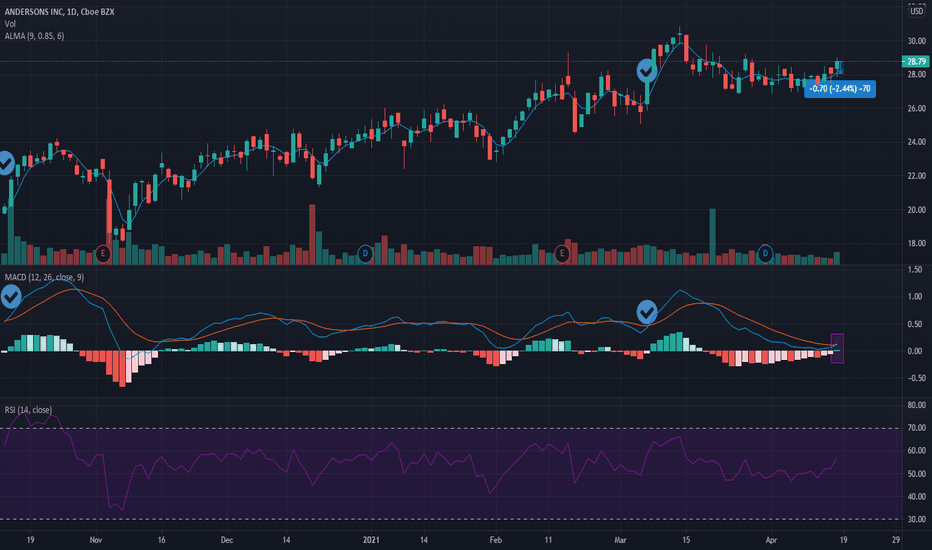The image size is (932, 550).
Task: Select the checkmark icon beside October price candles
Action: (x=5, y=163)
